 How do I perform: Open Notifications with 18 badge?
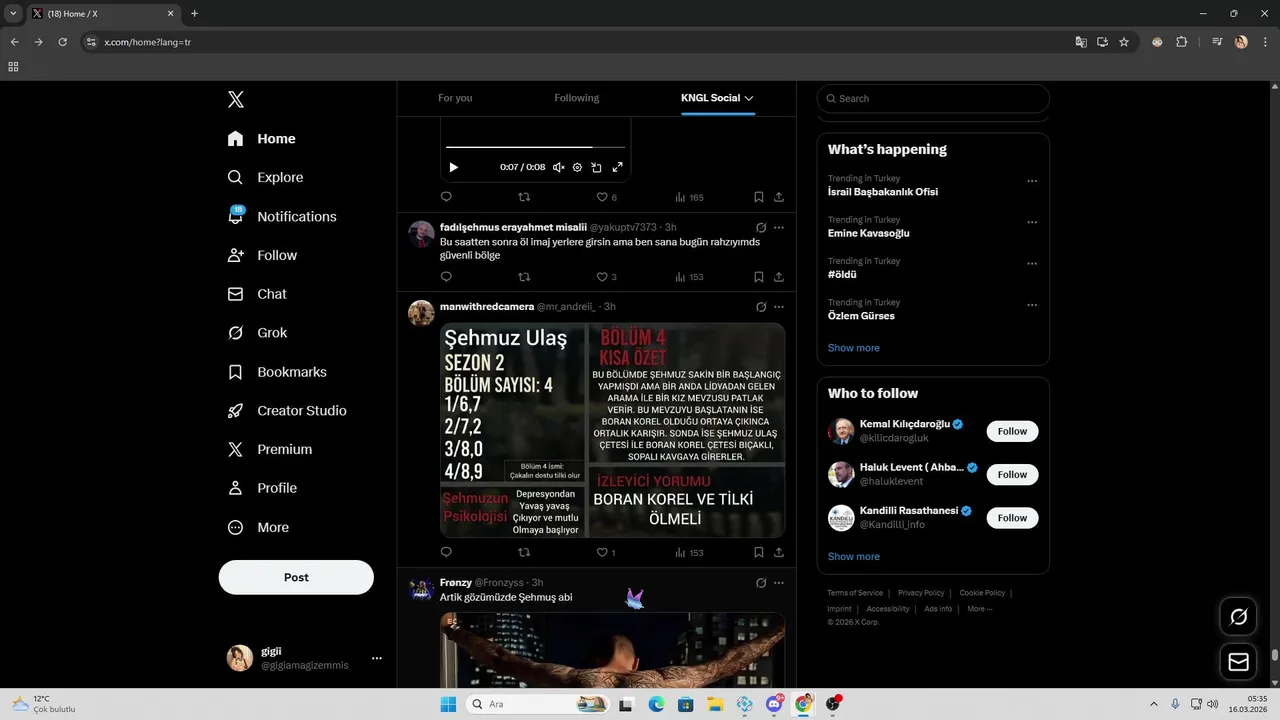pos(282,216)
